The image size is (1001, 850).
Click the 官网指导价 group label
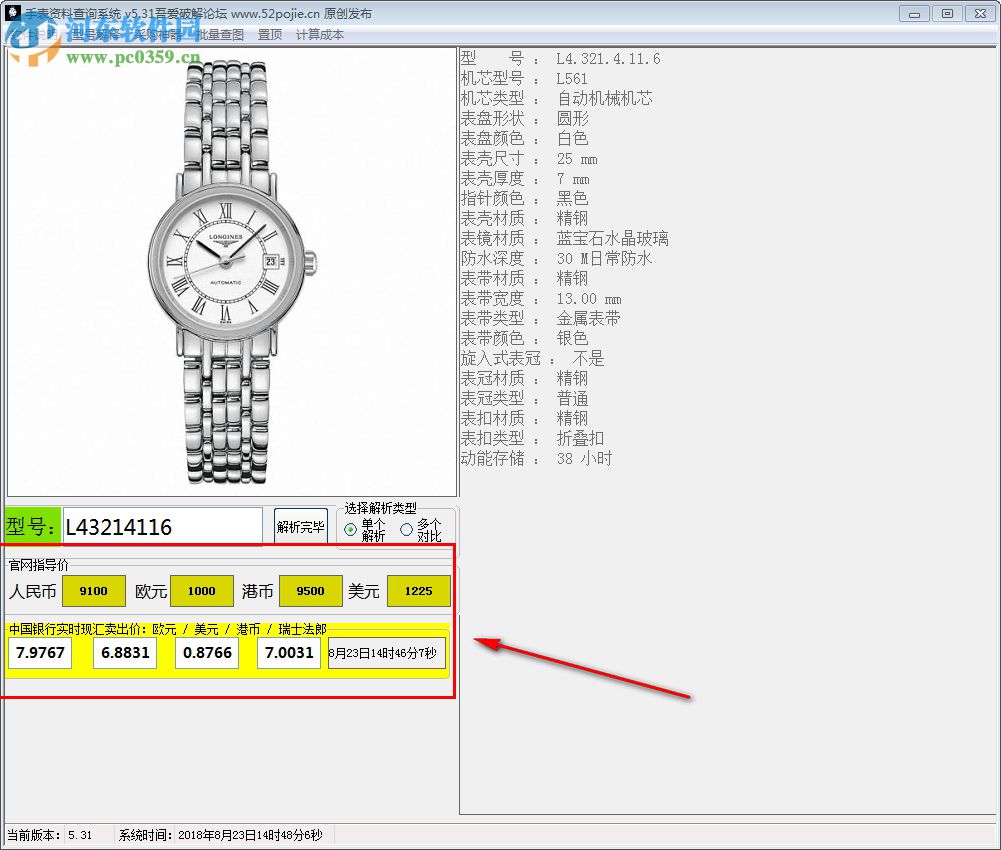click(38, 565)
